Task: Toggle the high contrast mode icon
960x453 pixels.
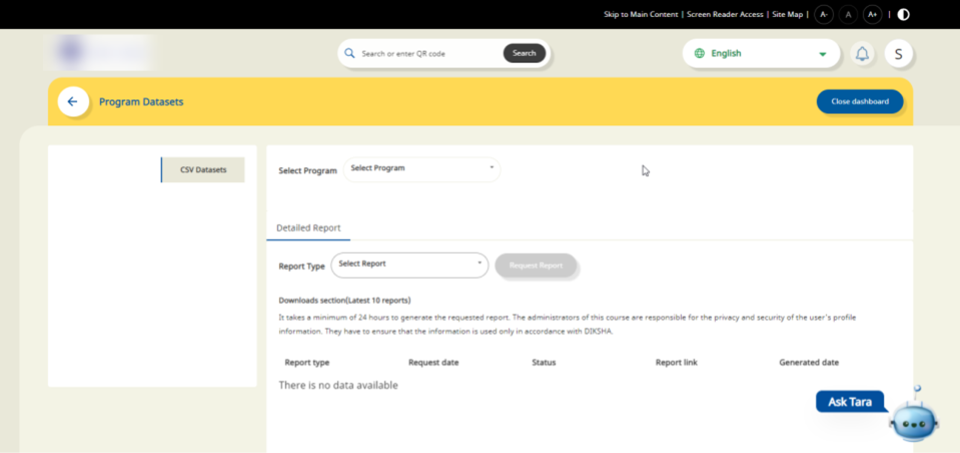Action: click(x=904, y=14)
